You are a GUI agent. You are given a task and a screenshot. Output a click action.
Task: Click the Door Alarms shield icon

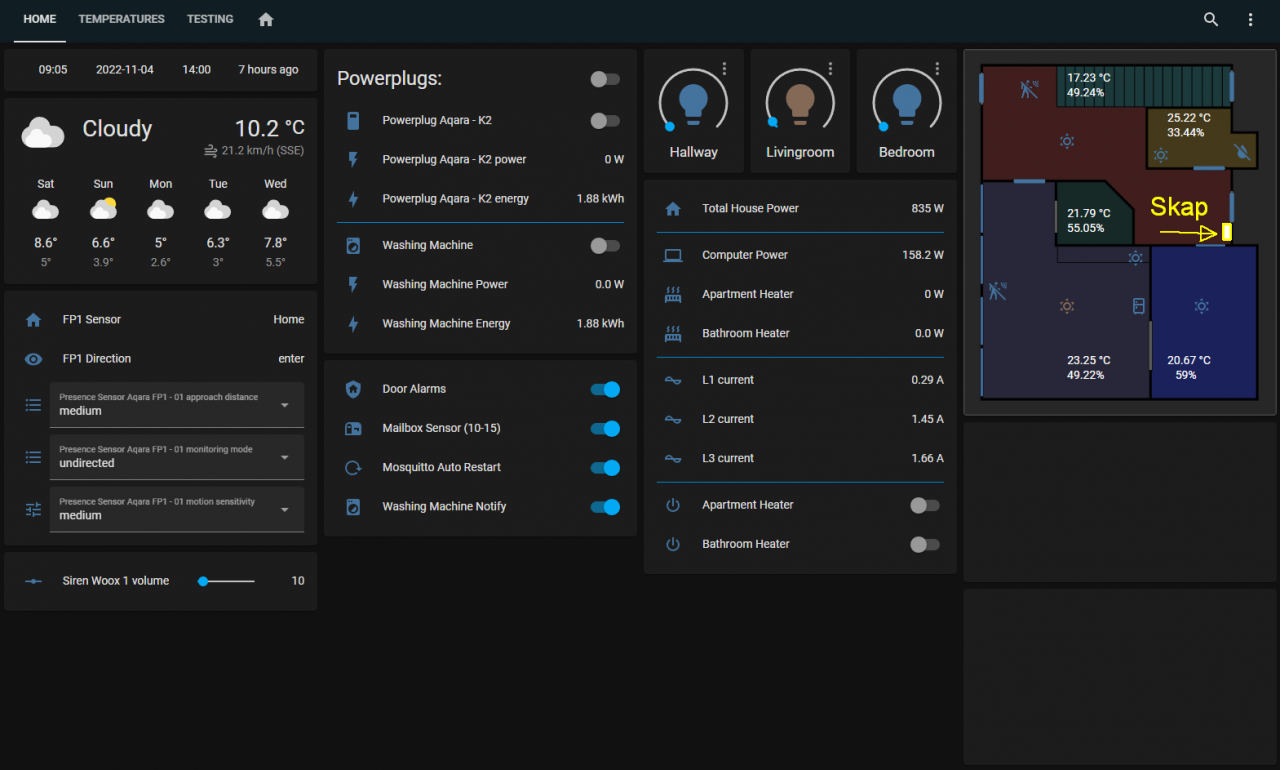[352, 389]
